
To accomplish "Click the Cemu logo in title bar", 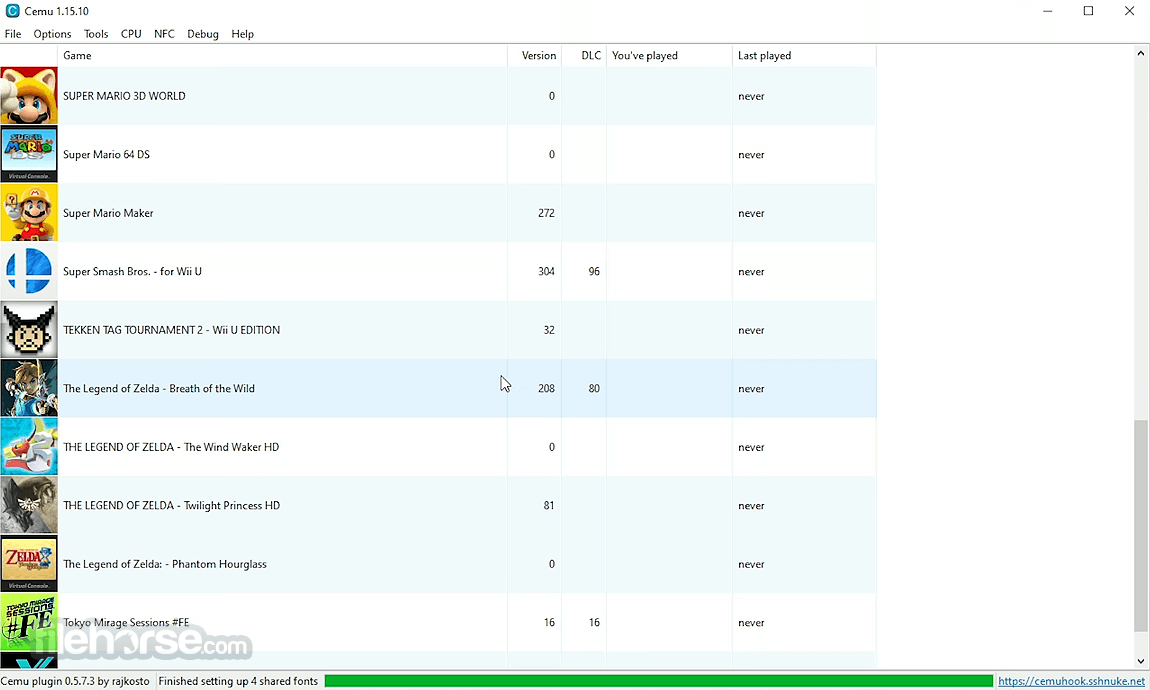I will [12, 11].
